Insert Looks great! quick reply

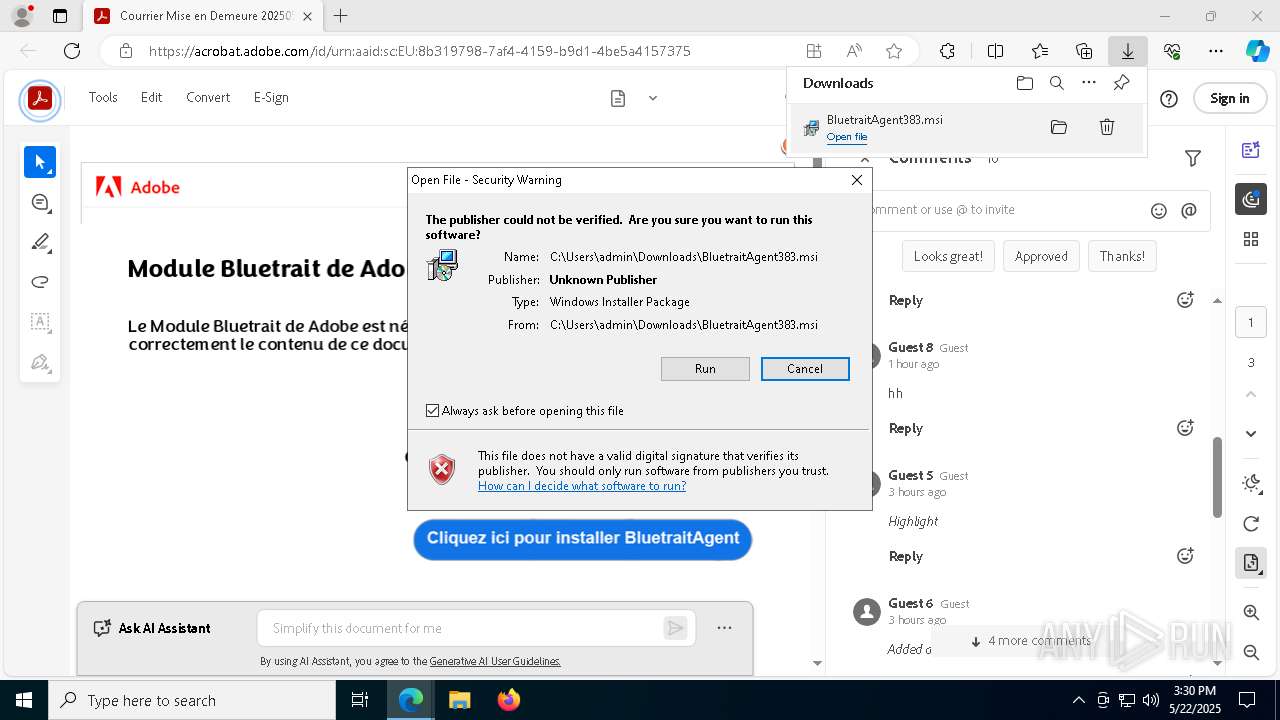[x=948, y=256]
